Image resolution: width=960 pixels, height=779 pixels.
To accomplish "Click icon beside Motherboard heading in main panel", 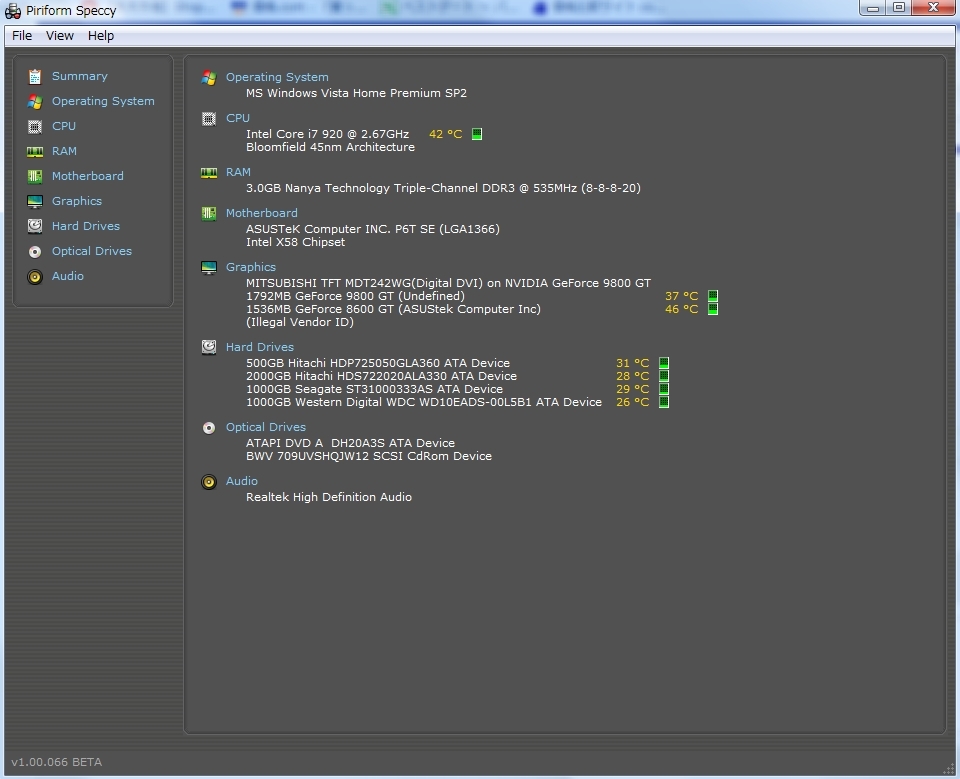I will (209, 213).
